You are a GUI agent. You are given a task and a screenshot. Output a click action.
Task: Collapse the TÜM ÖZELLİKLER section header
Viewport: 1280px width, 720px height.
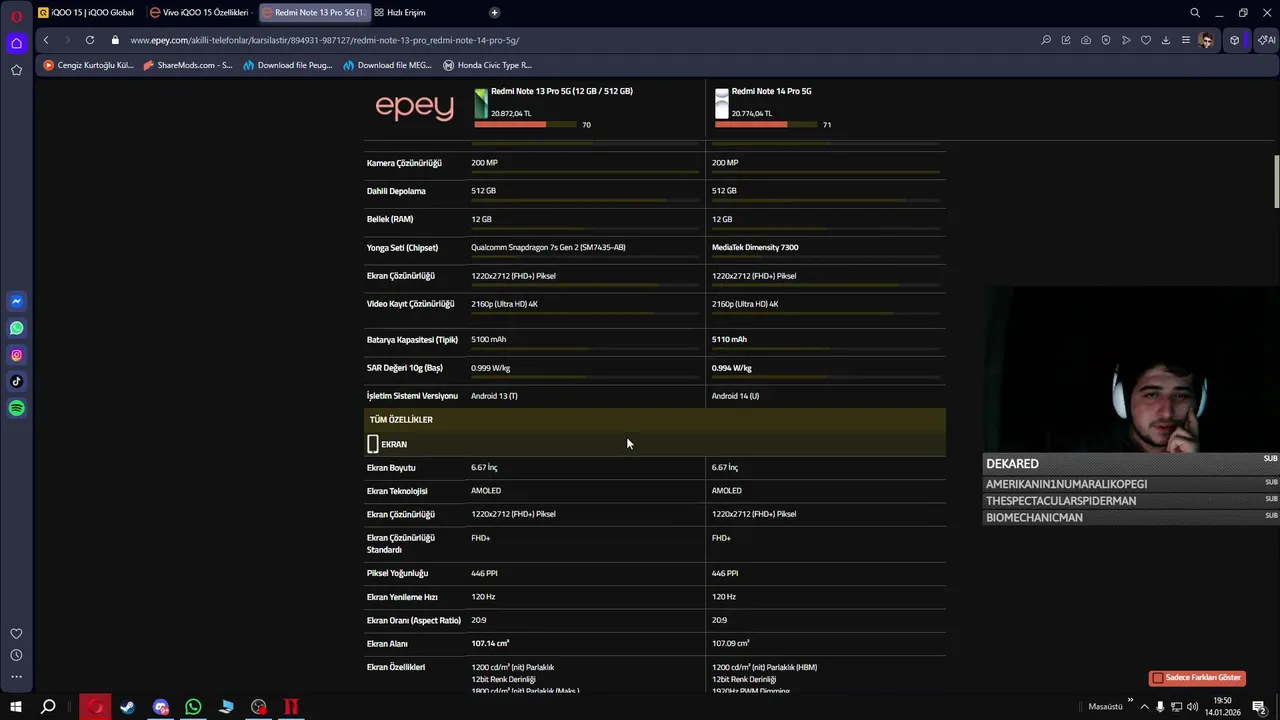(655, 420)
